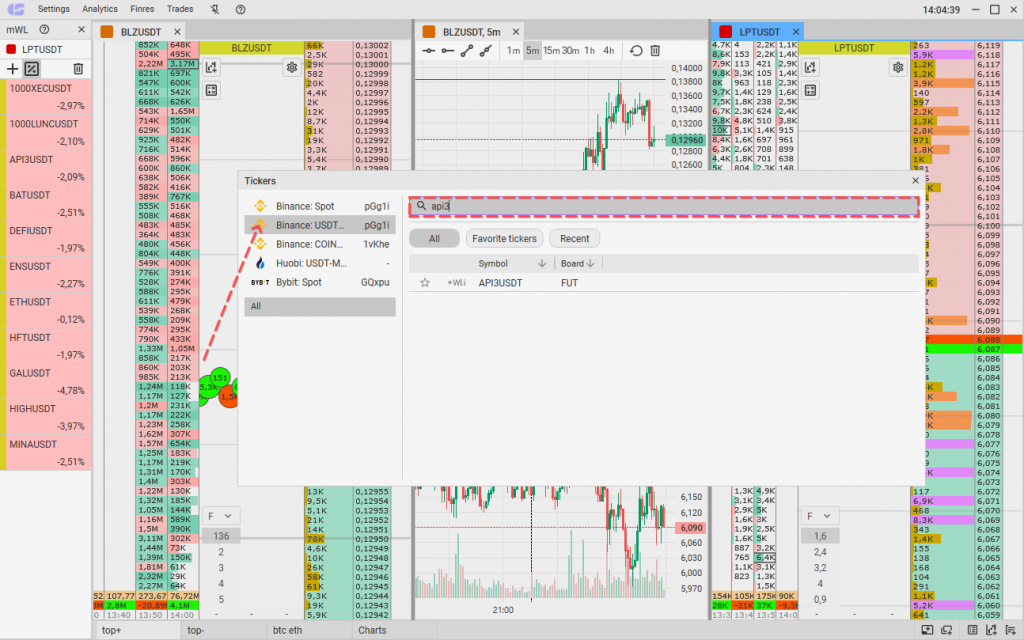Select BATUSDT in watchlist
Viewport: 1024px width, 640px height.
[47, 204]
